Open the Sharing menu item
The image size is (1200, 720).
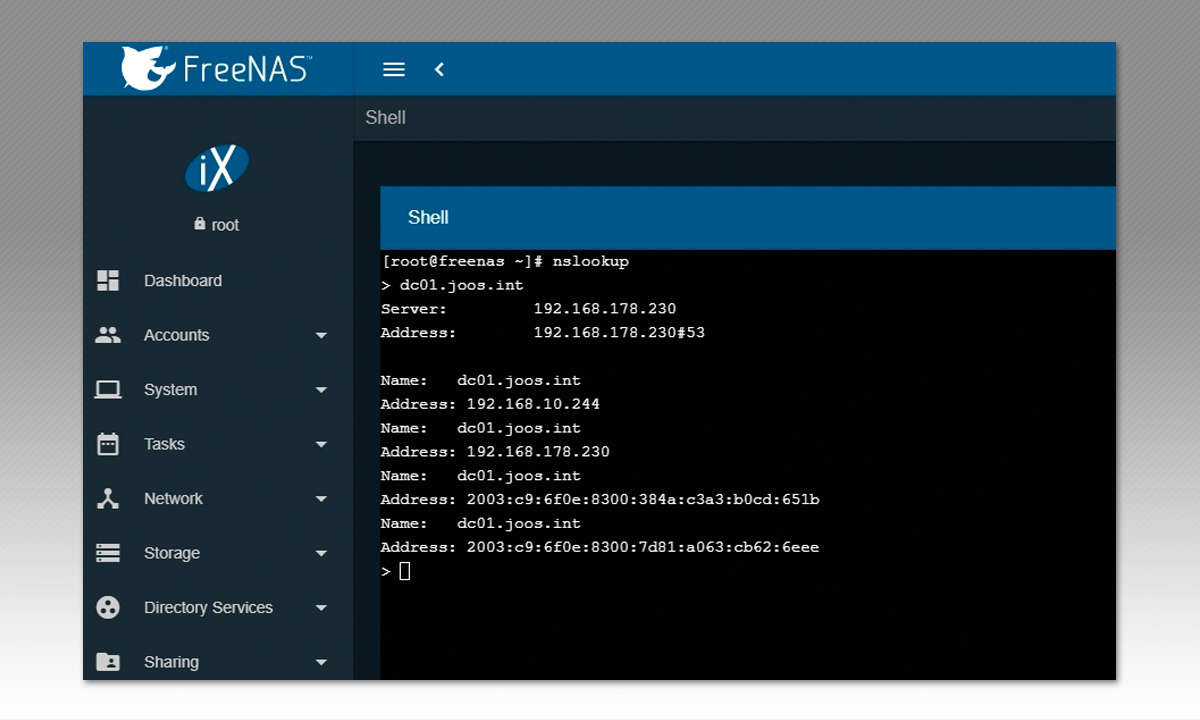(171, 662)
